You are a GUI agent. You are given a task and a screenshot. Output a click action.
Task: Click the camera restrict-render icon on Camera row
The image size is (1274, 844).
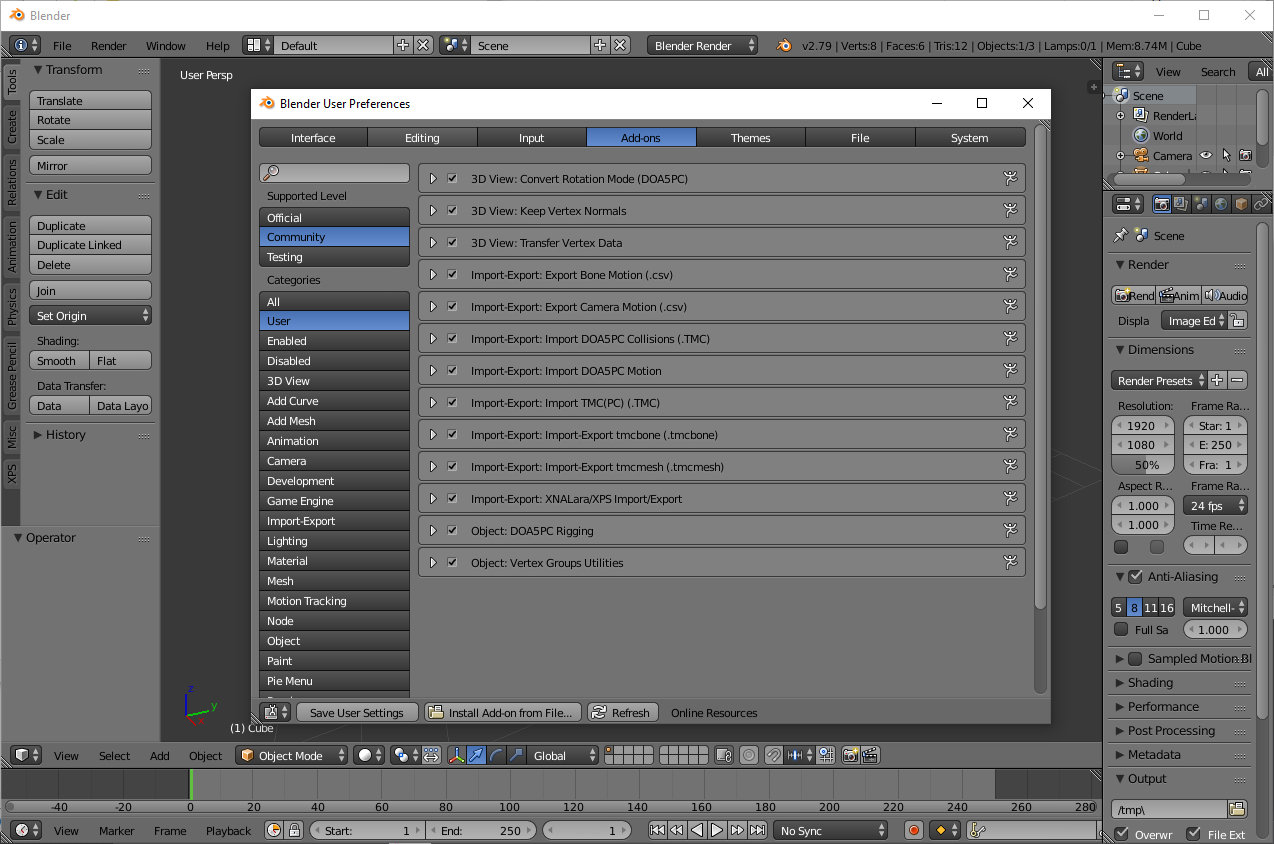[x=1245, y=155]
